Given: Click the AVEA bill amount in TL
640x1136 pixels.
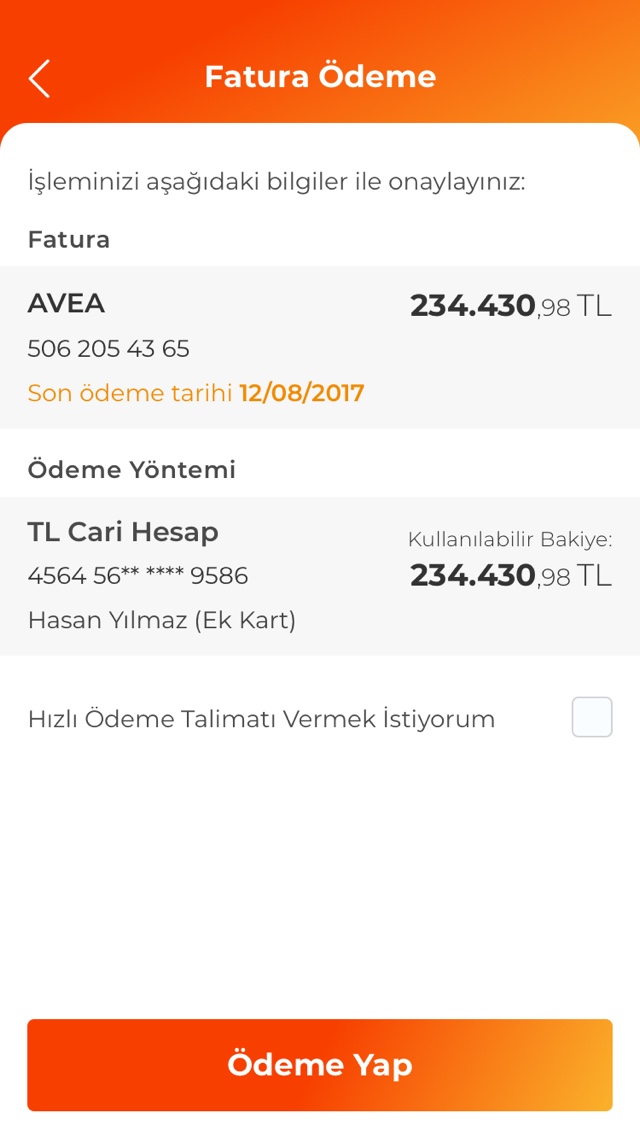Looking at the screenshot, I should 510,306.
